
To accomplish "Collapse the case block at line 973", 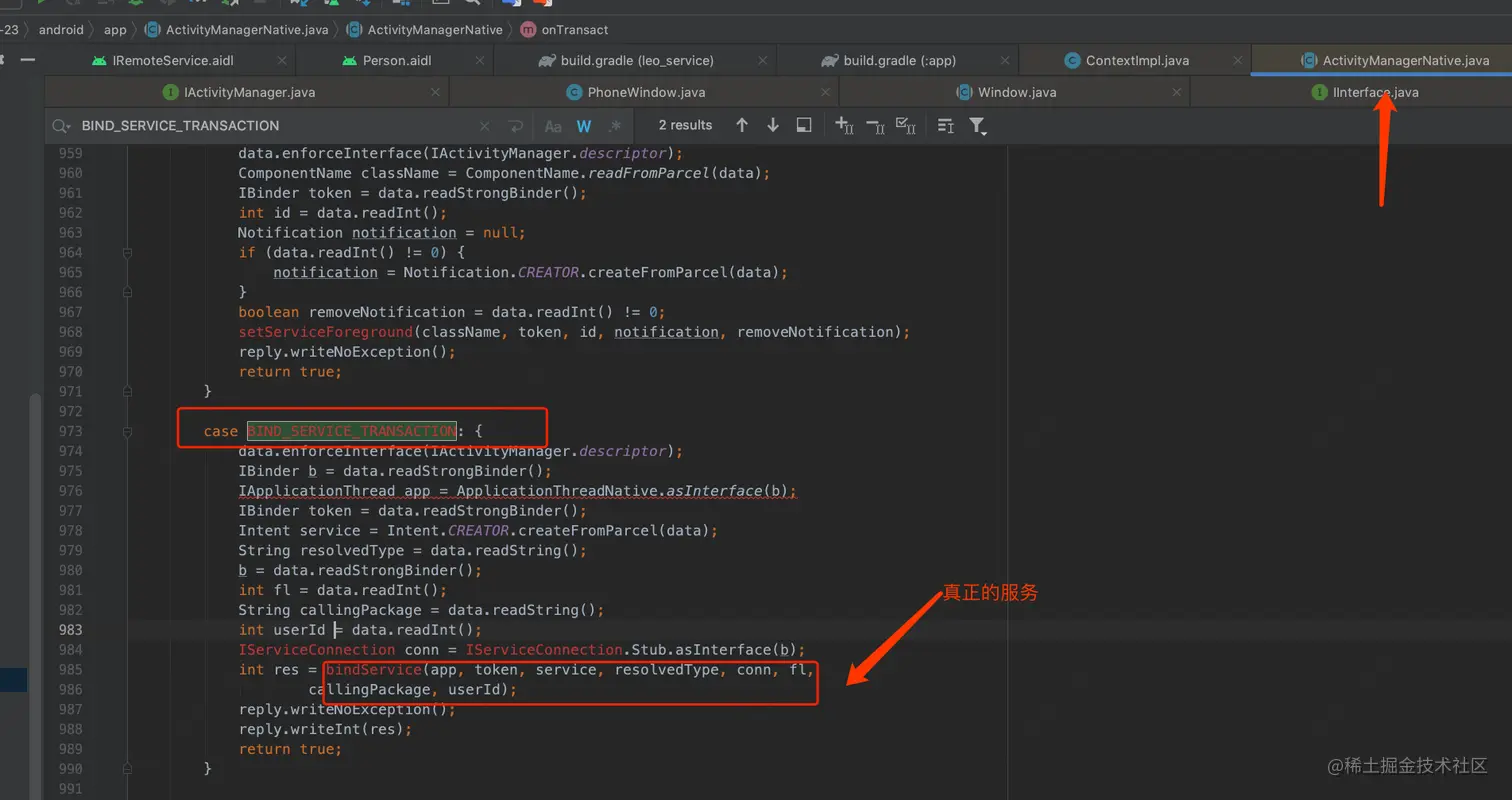I will 128,432.
